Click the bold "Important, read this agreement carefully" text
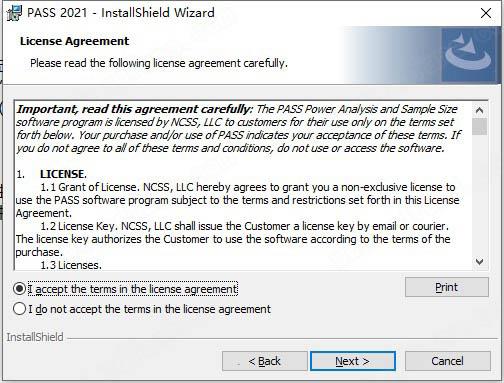This screenshot has height=383, width=504. click(x=135, y=109)
